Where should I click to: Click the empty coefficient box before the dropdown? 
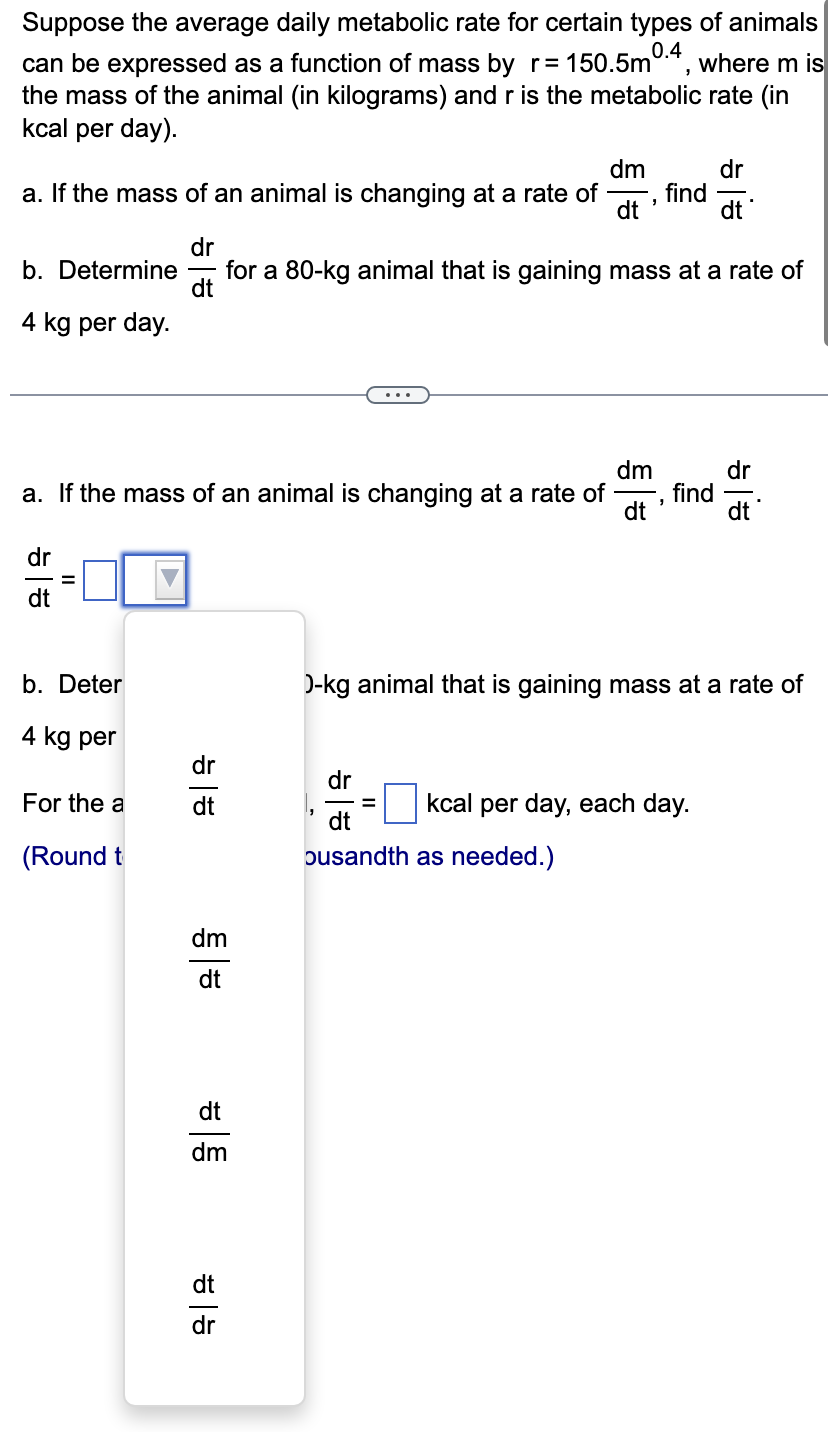(x=97, y=578)
